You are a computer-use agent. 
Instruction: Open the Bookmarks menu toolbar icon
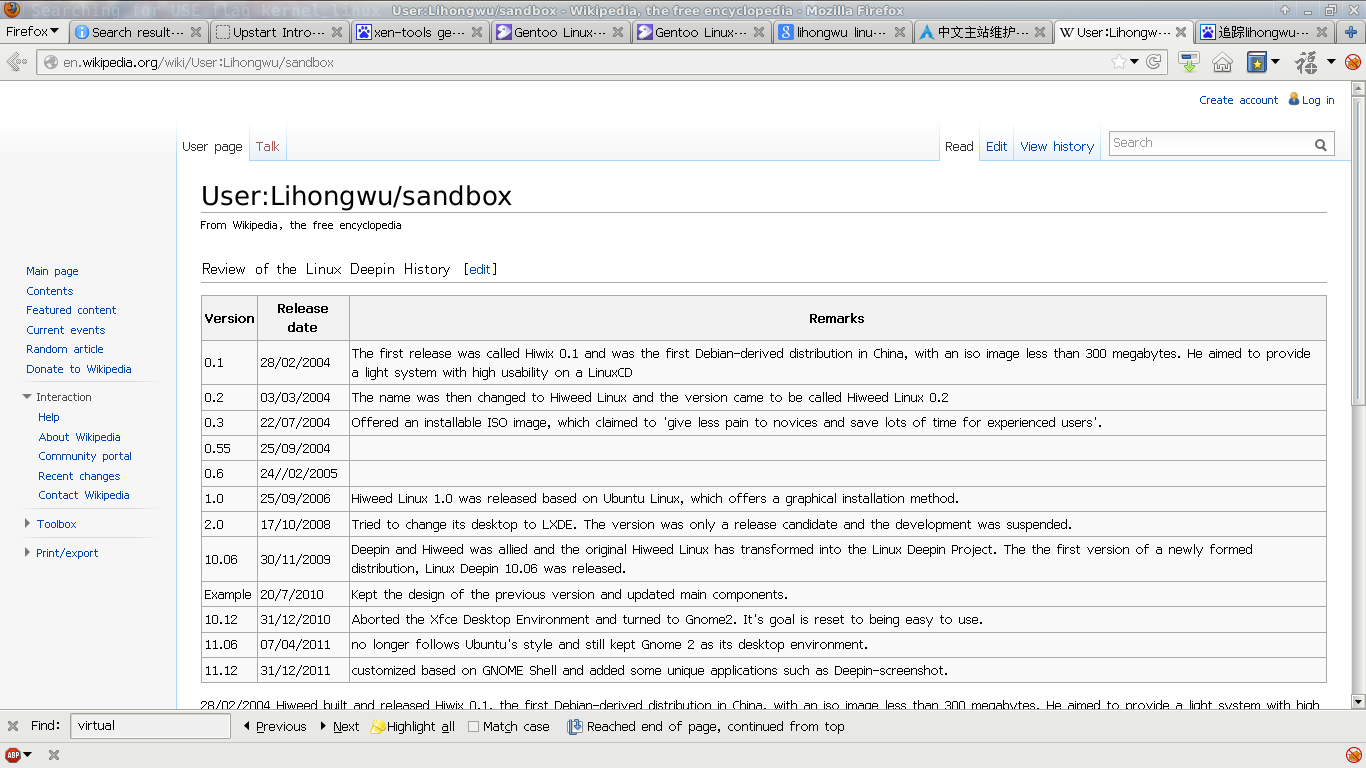pyautogui.click(x=1257, y=62)
